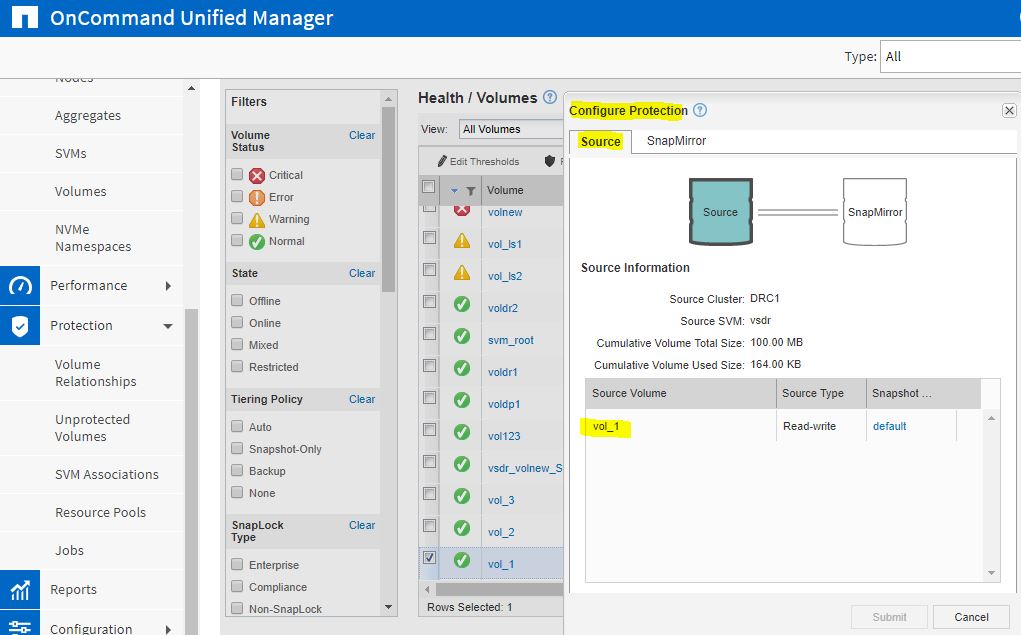Select the Source tab
The image size is (1021, 635).
click(599, 141)
